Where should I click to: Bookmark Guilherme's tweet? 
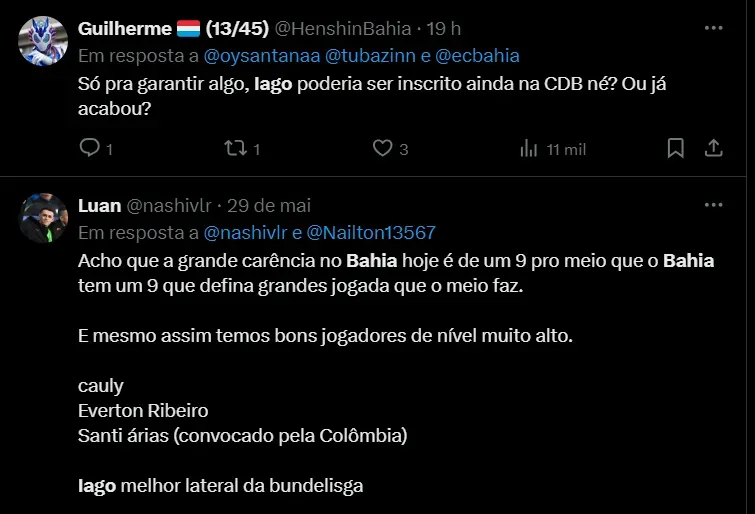pos(676,149)
